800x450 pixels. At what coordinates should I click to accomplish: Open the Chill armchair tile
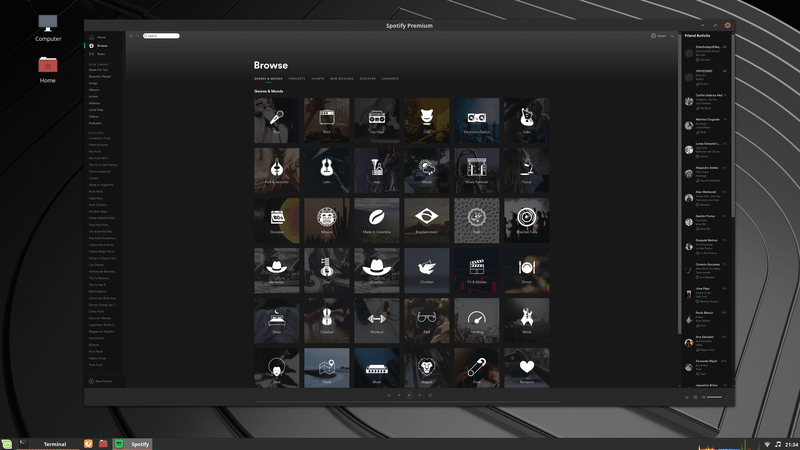427,120
